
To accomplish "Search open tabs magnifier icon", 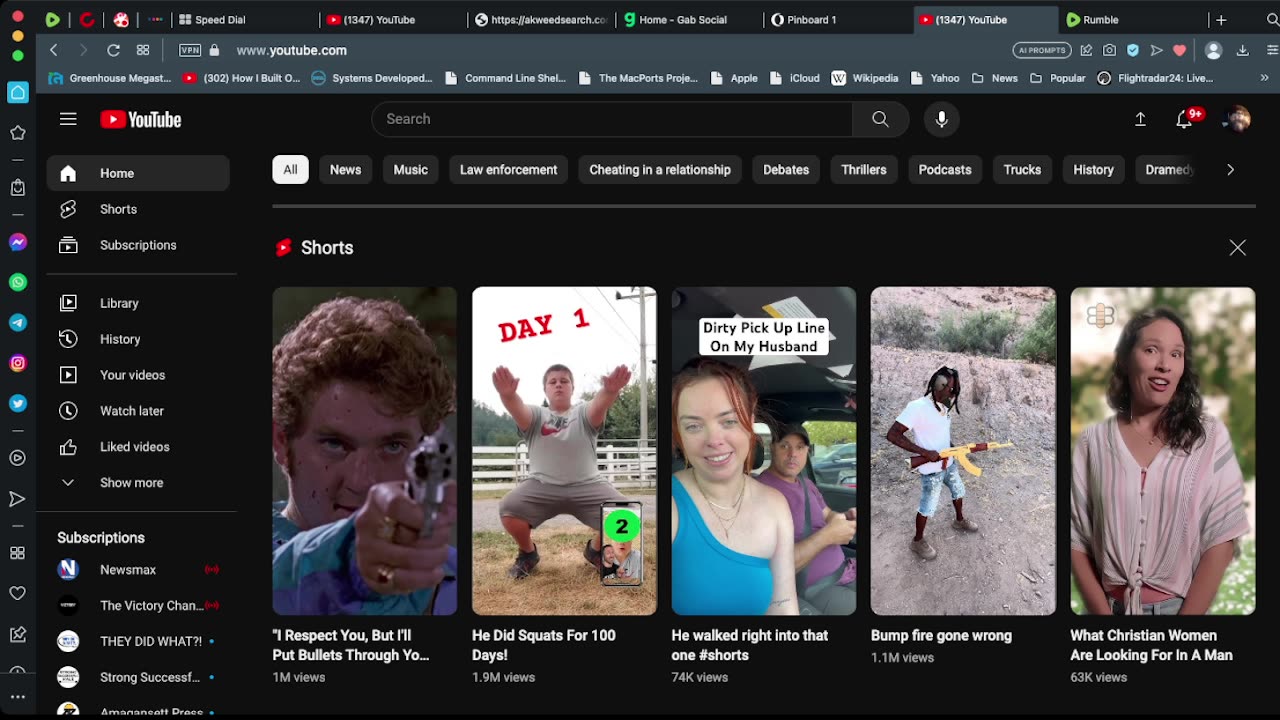I will 1272,19.
